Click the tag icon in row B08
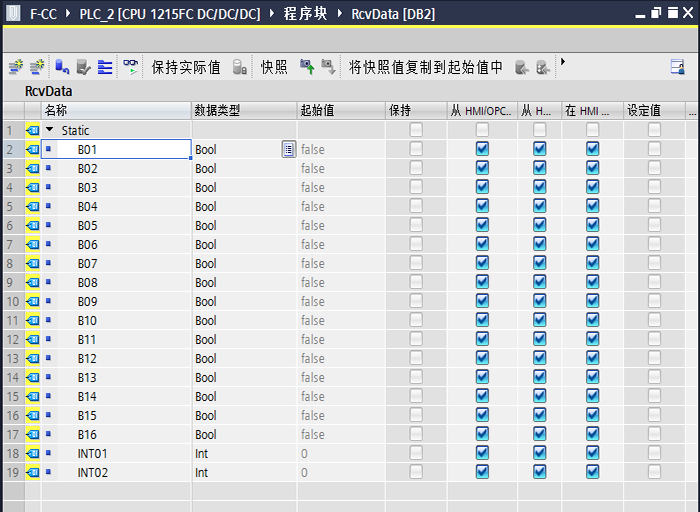This screenshot has width=700, height=512. click(x=33, y=282)
